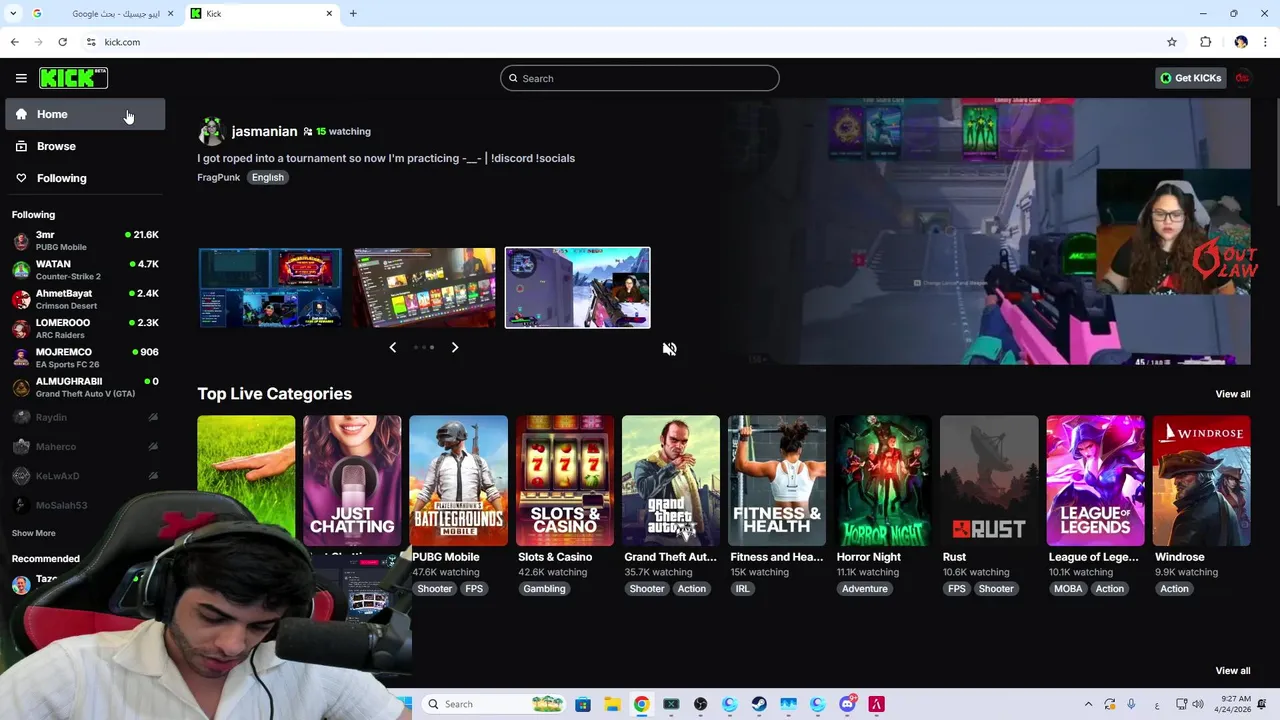The image size is (1280, 720).
Task: Open WATAN channel avatar
Action: (x=21, y=270)
